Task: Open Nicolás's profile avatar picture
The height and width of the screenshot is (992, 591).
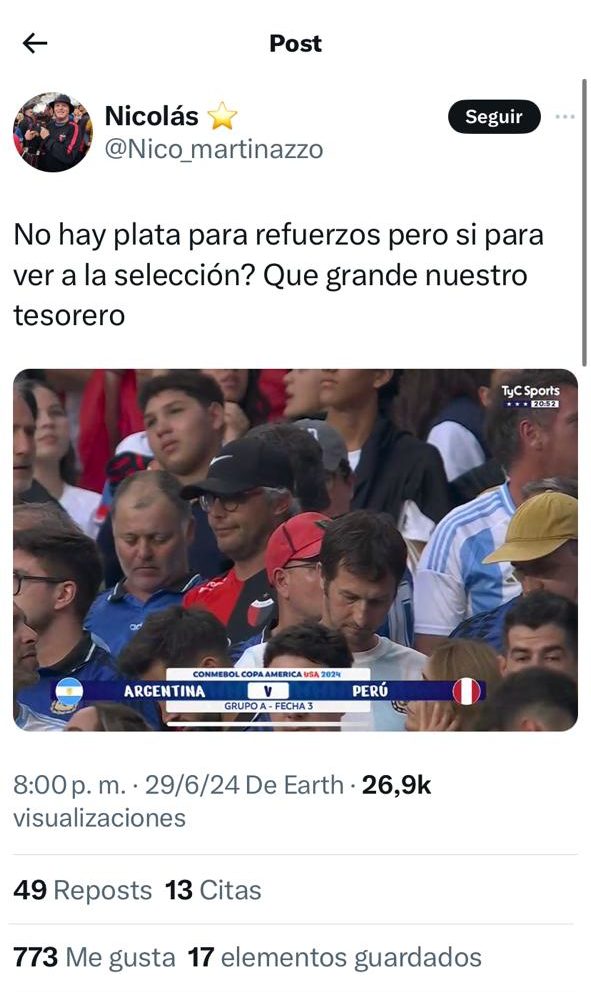Action: [x=53, y=132]
